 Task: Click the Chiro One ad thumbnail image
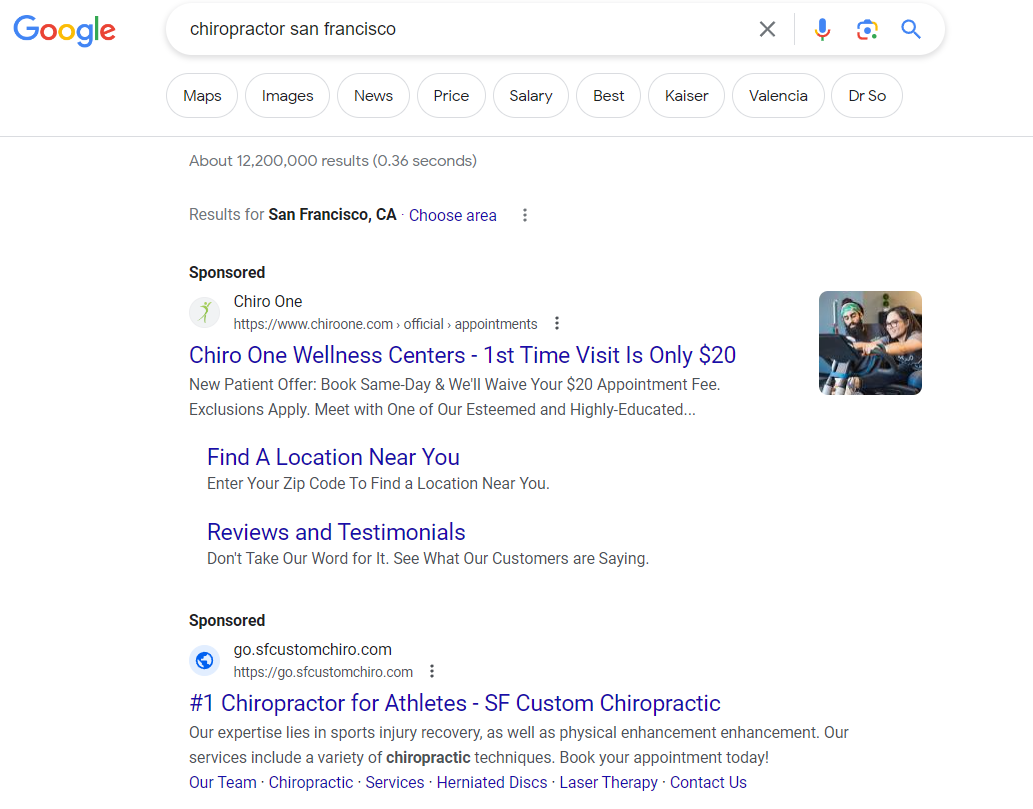coord(870,343)
